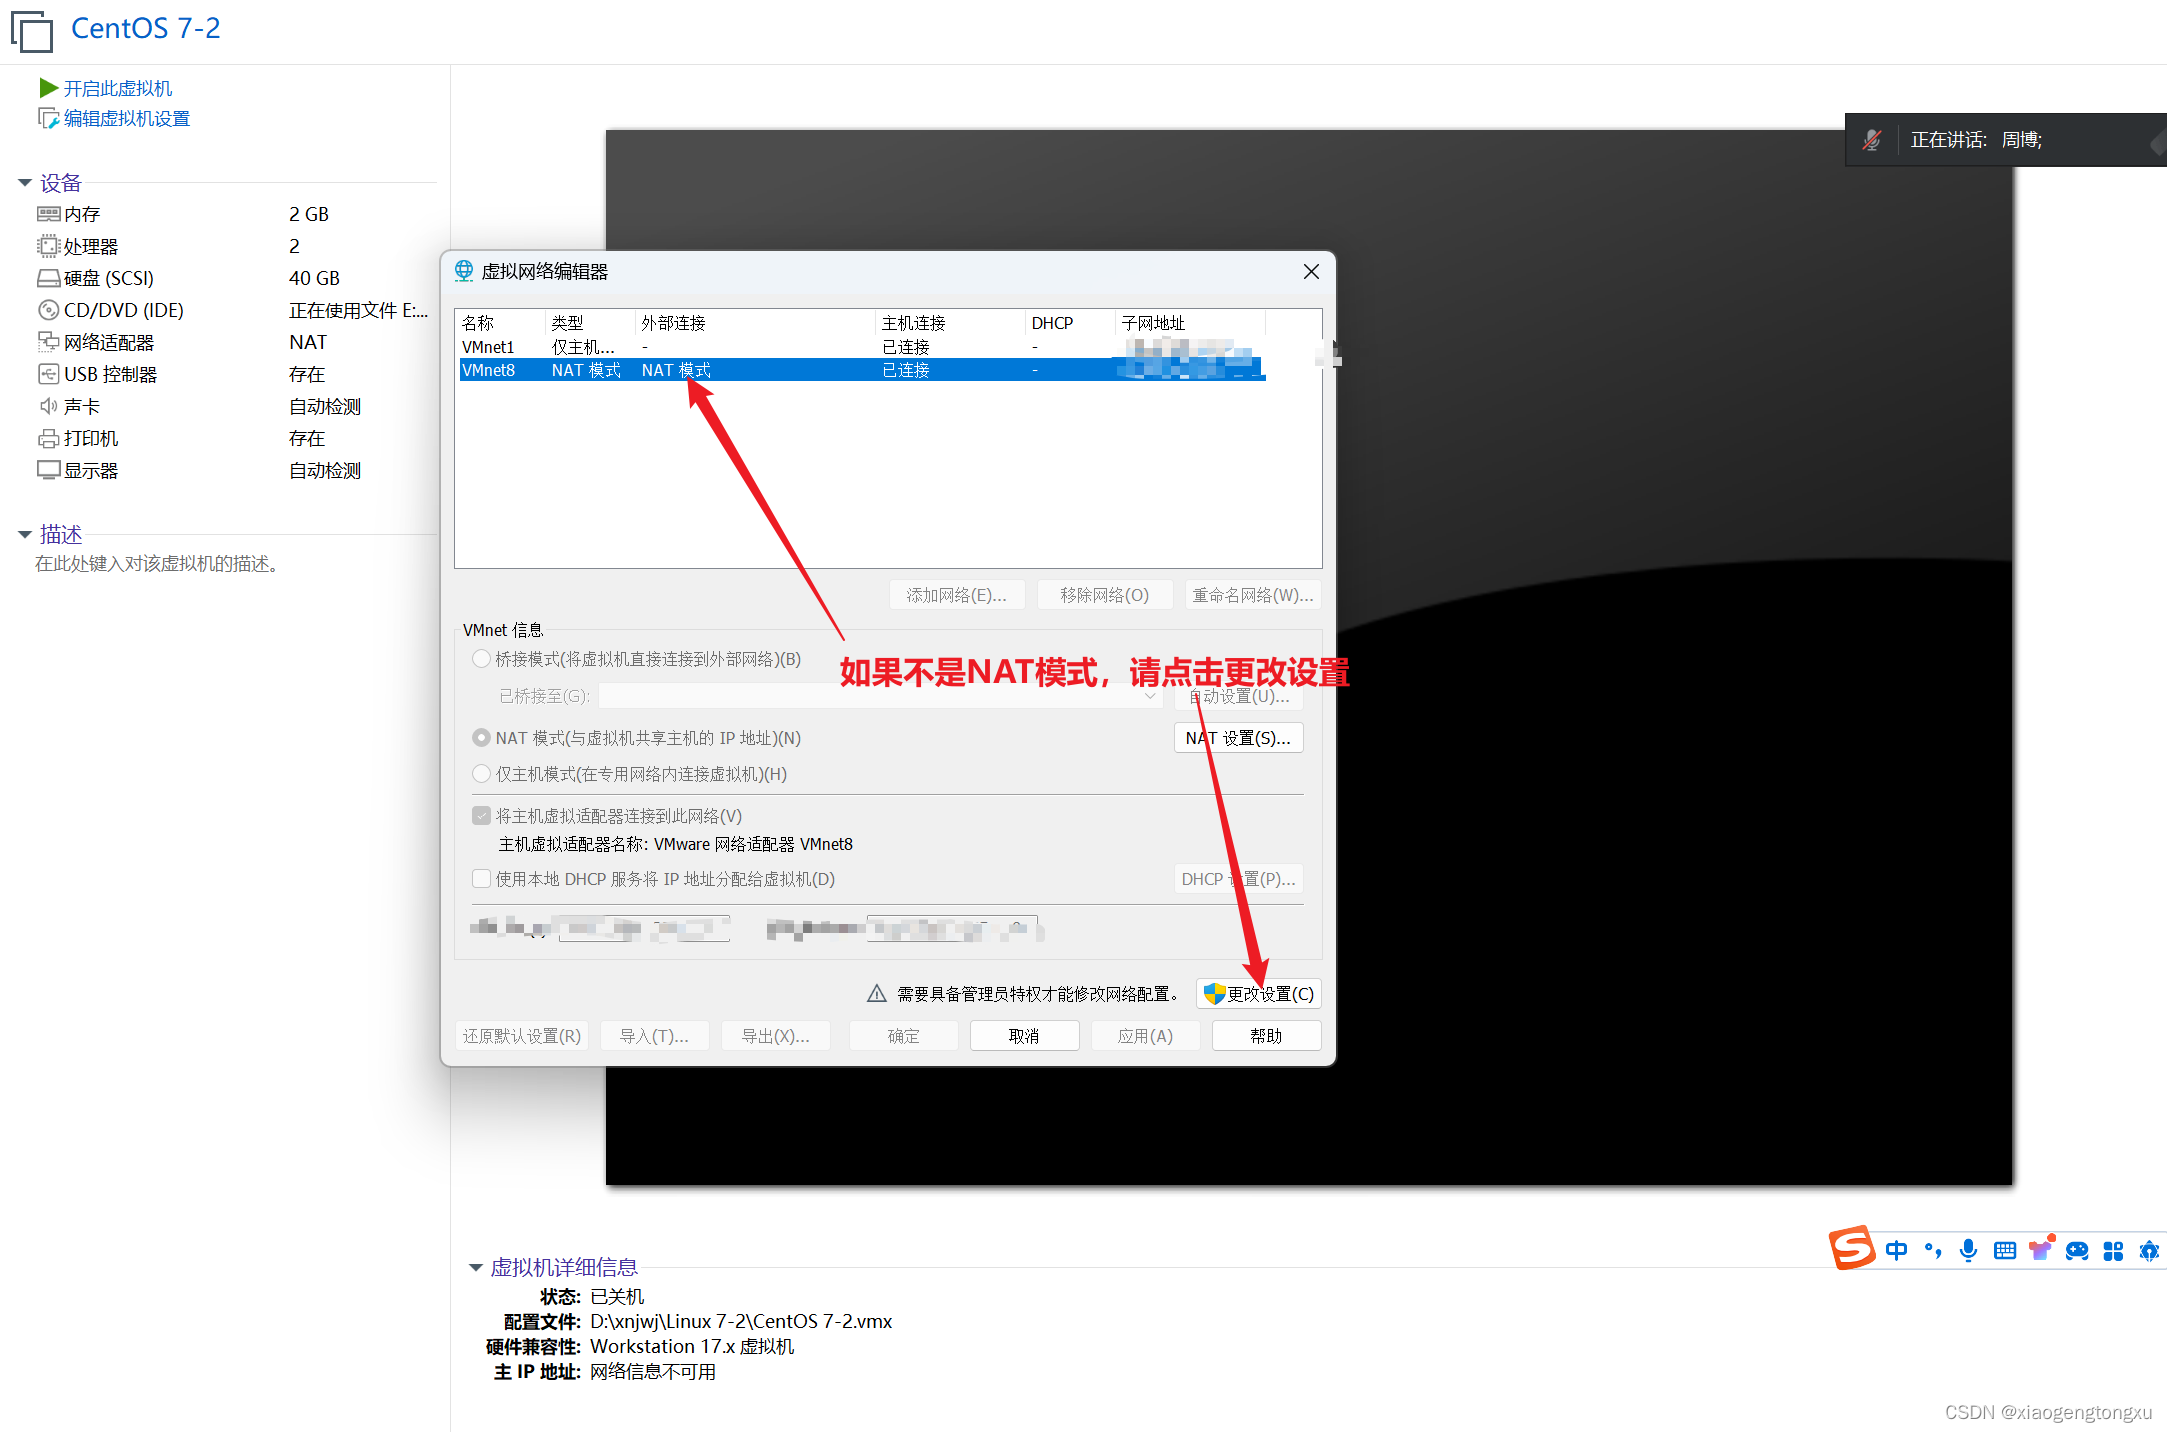Select the VMnet1 row in network list
Viewport: 2167px width, 1432px height.
point(862,347)
